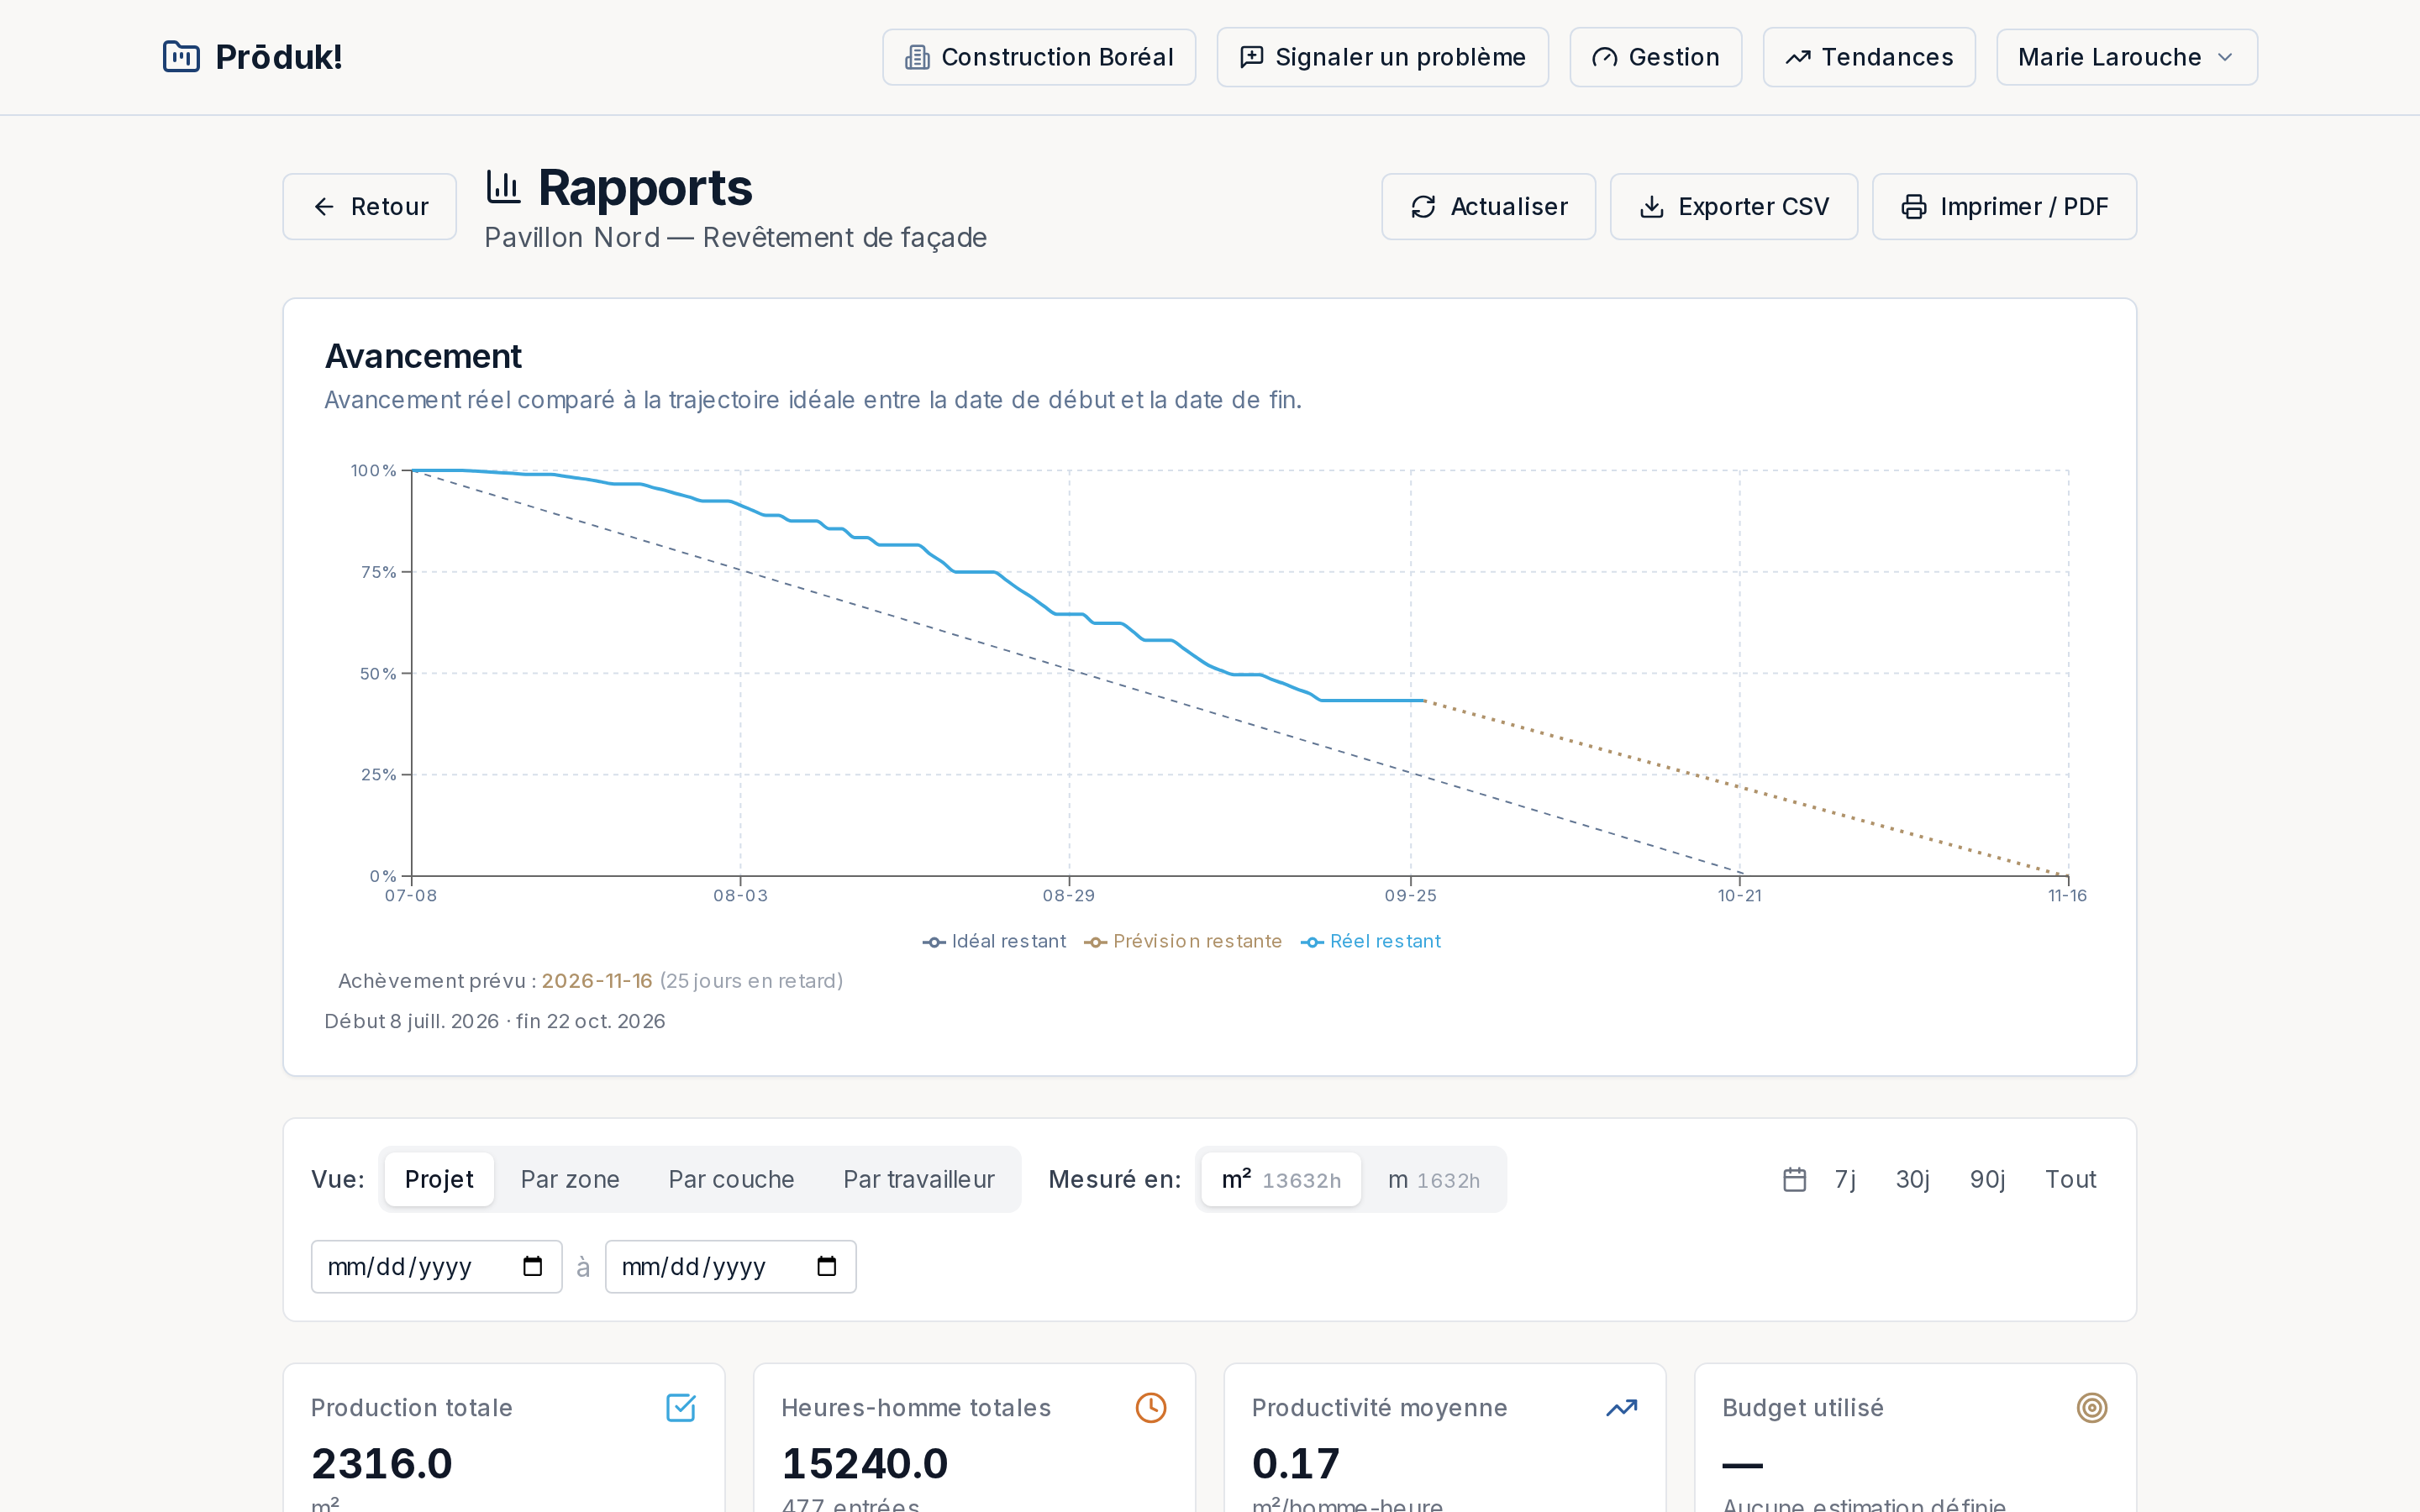
Task: Click the Production totale checkmark icon
Action: pyautogui.click(x=681, y=1407)
